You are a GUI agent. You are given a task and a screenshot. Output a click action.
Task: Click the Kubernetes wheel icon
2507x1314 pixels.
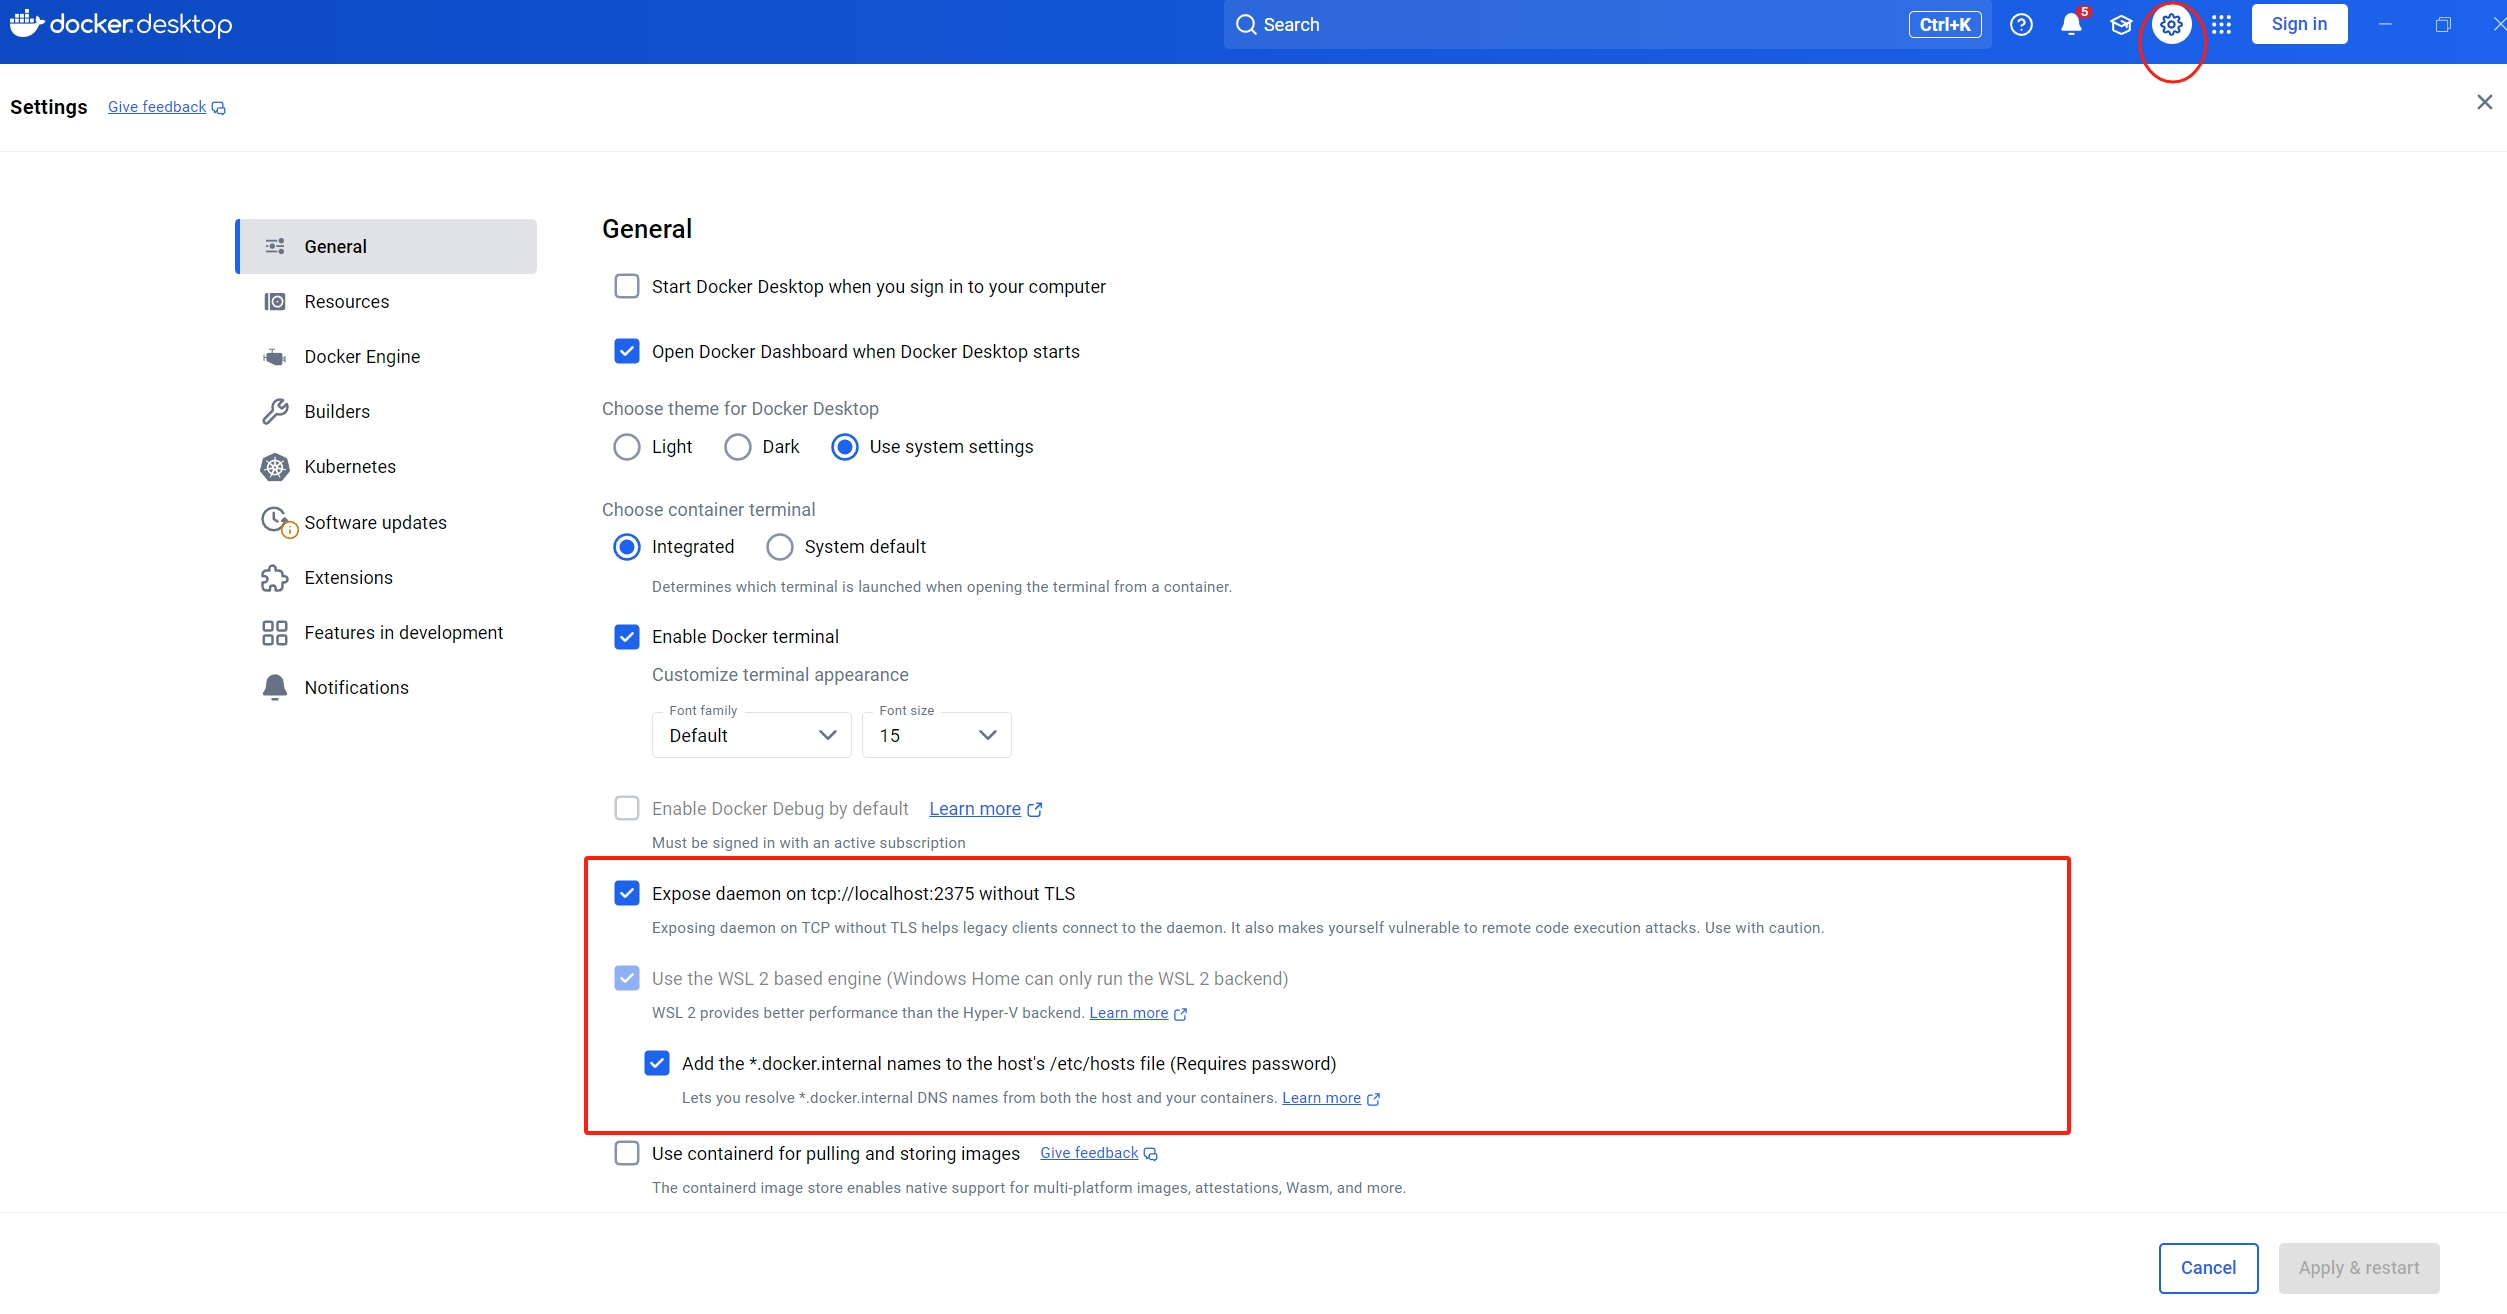(x=275, y=467)
